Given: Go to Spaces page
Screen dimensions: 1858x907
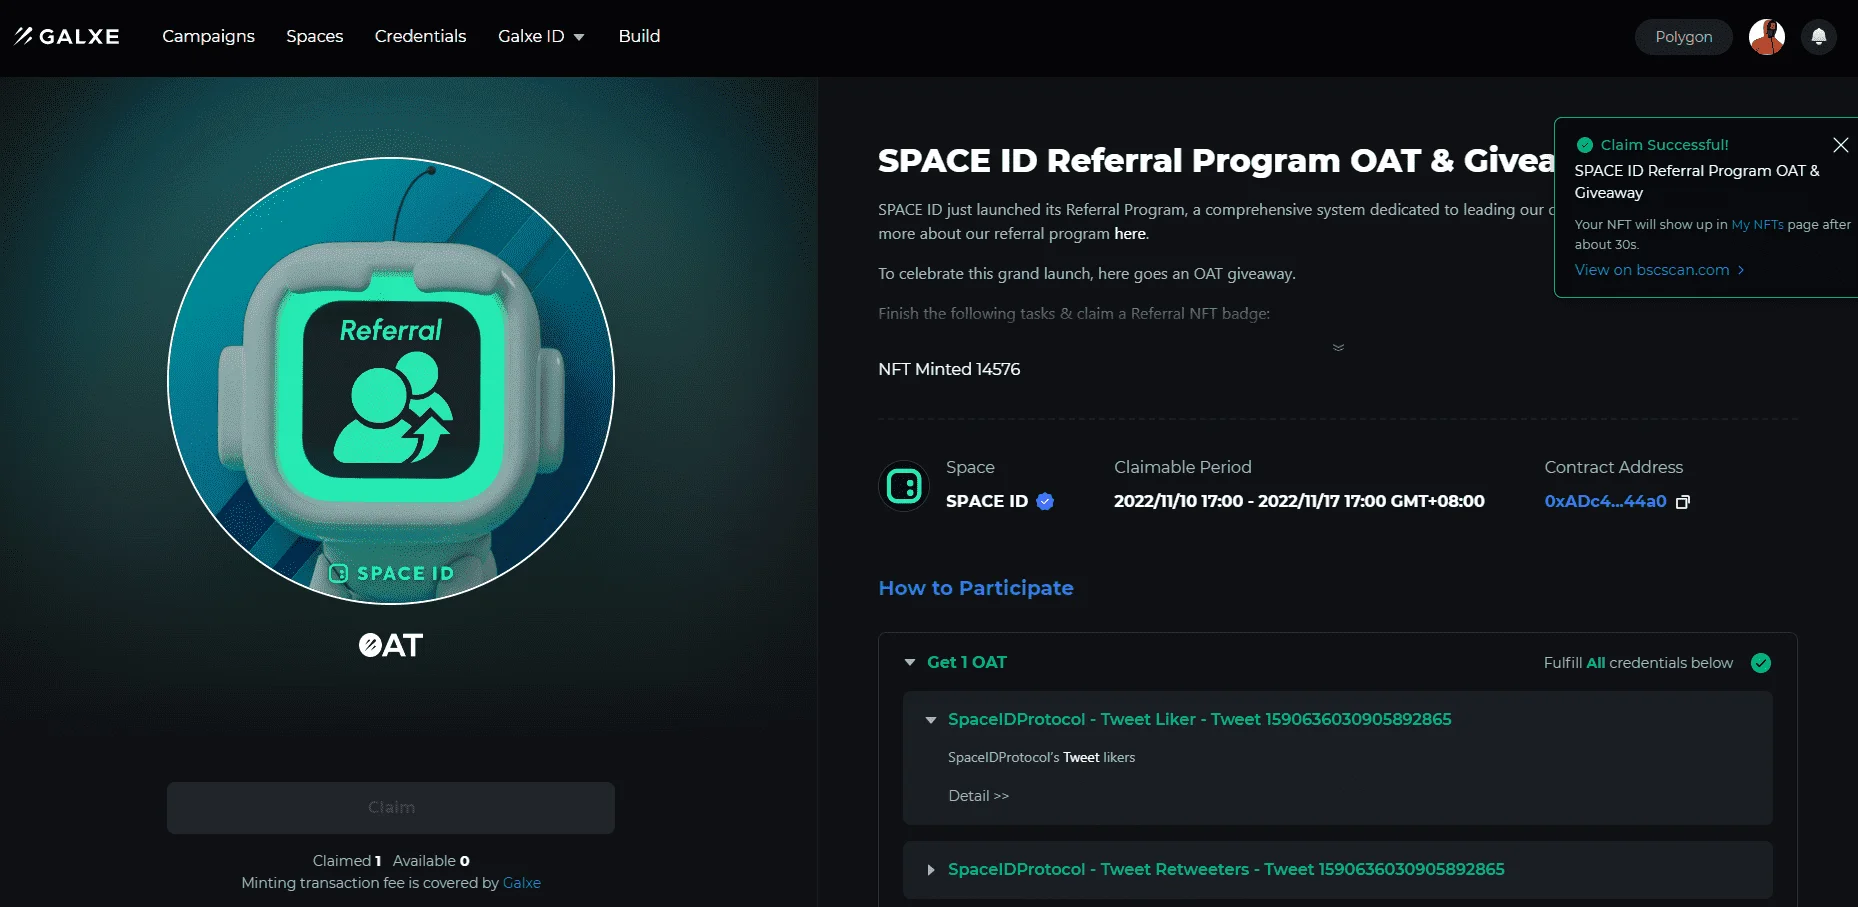Looking at the screenshot, I should [x=315, y=36].
